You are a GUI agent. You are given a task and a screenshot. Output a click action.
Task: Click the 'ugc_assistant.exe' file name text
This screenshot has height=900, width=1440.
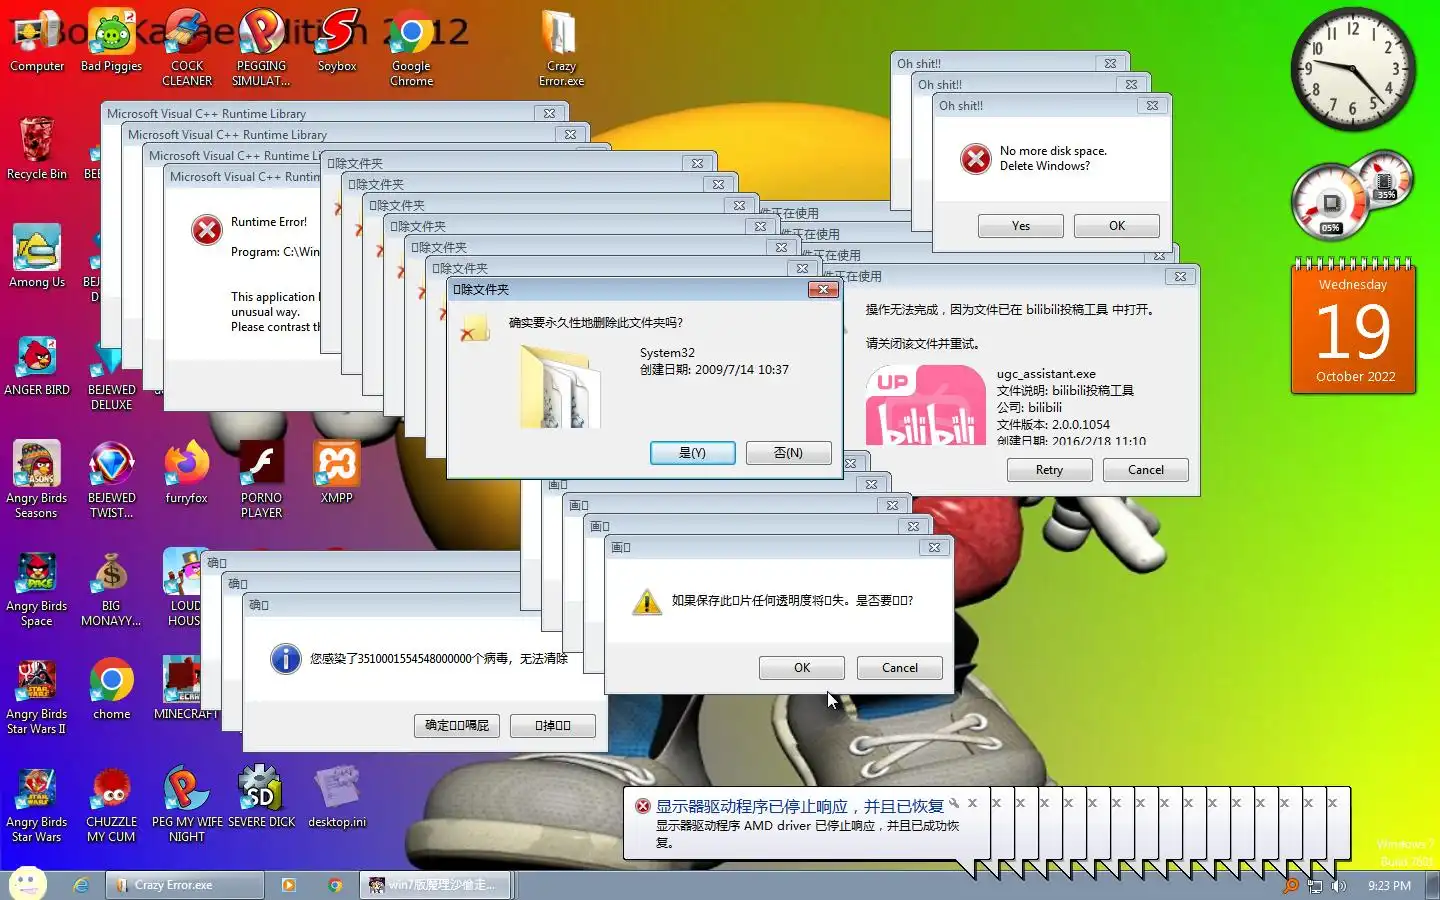point(1046,374)
